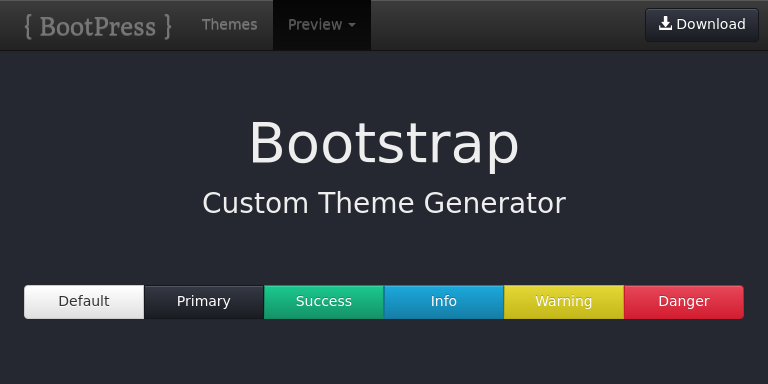
Task: Expand the Preview dropdown menu
Action: [x=322, y=24]
